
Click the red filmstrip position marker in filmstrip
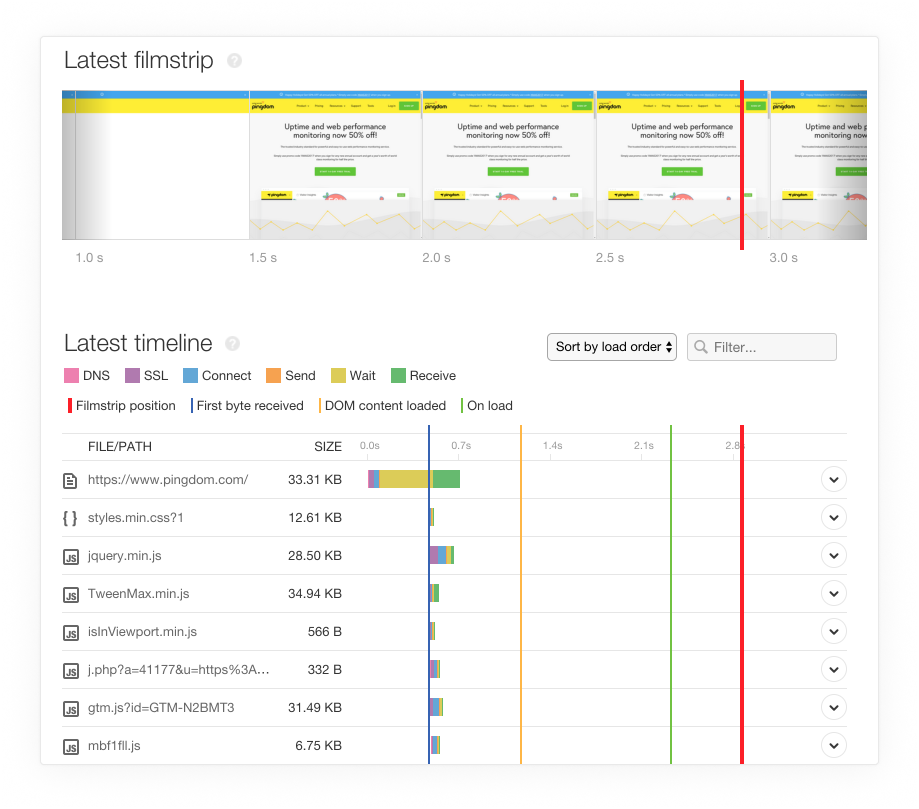(742, 165)
